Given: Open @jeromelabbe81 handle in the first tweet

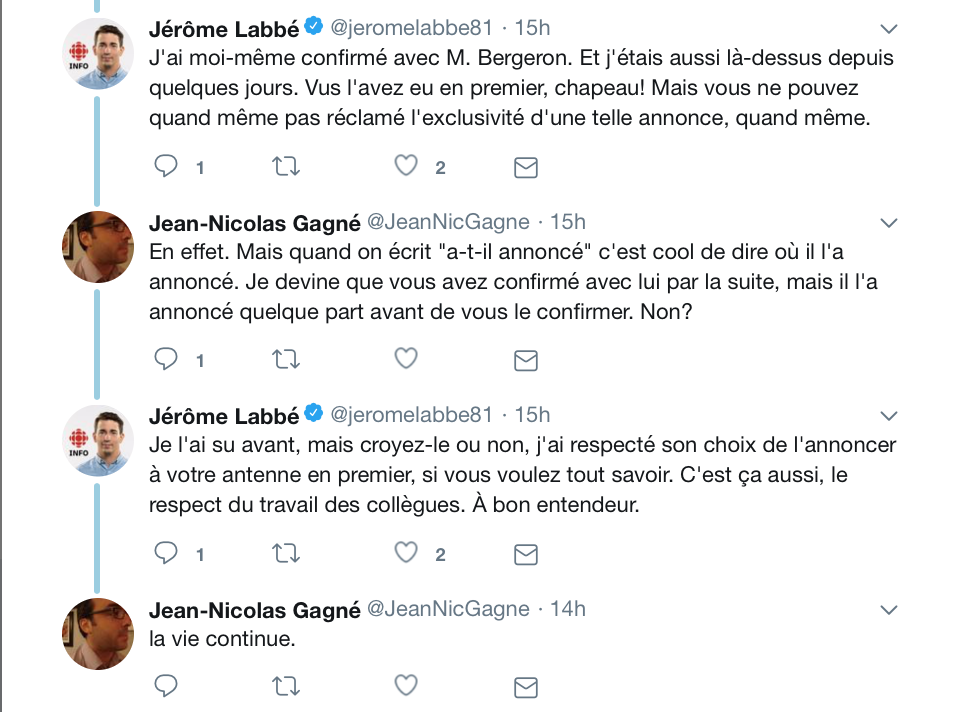Looking at the screenshot, I should point(411,28).
